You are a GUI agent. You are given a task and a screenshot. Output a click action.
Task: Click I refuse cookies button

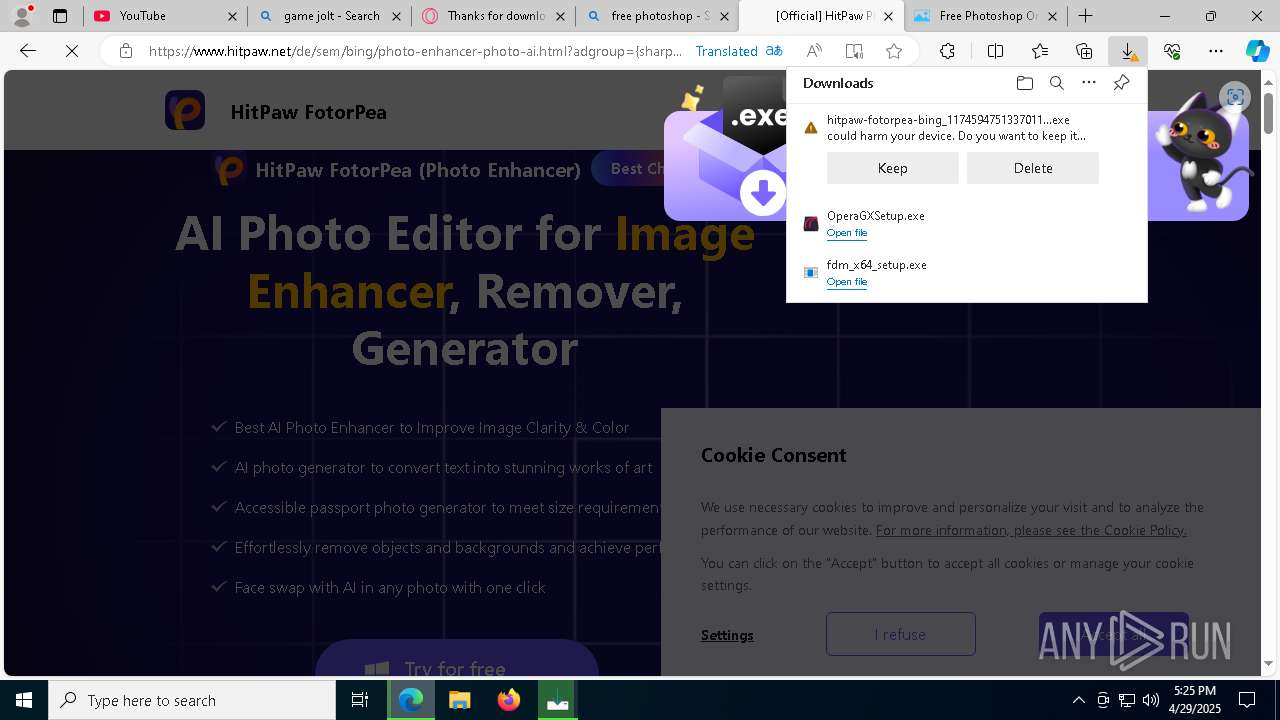[900, 634]
